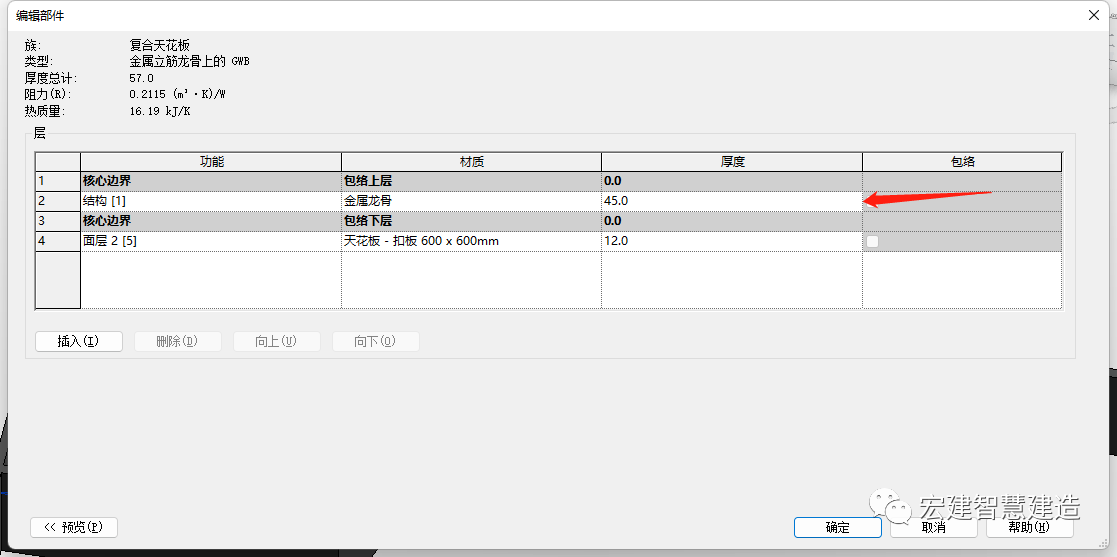Insert a new layer with 插入(I)
The image size is (1117, 557).
point(78,341)
